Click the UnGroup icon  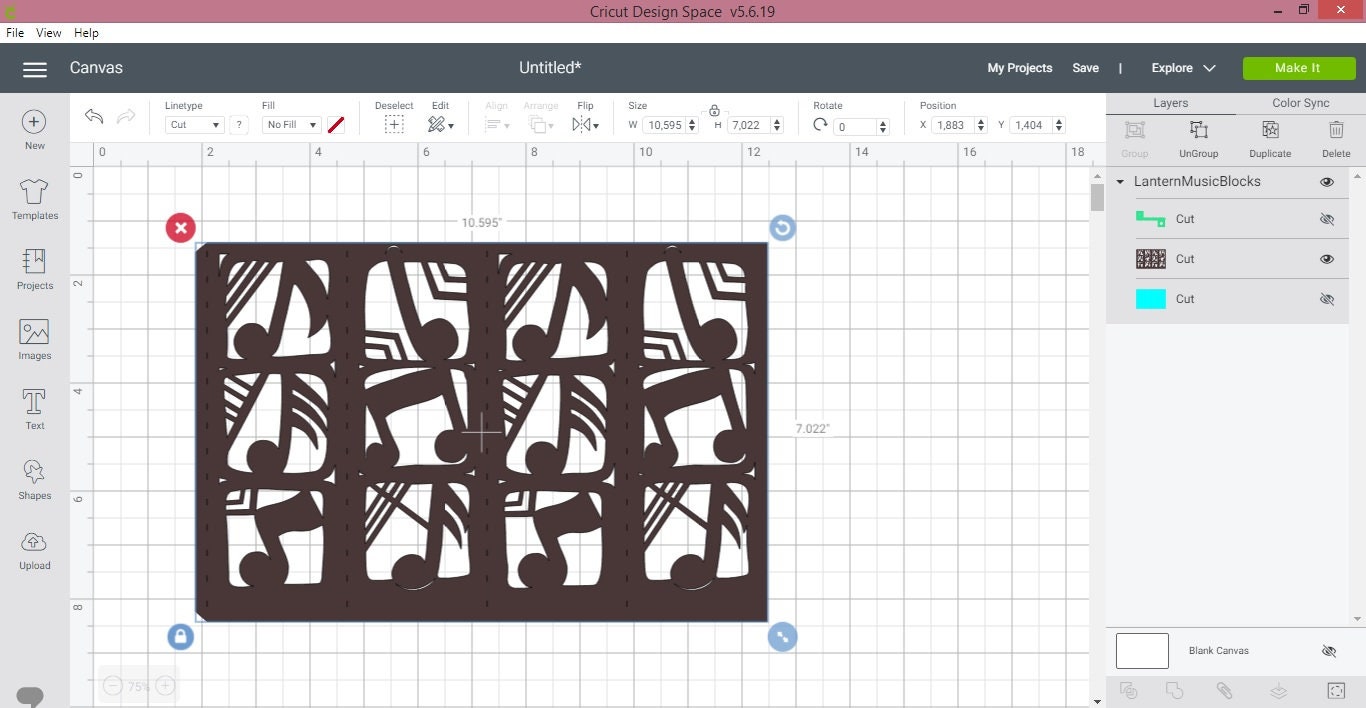pyautogui.click(x=1198, y=138)
